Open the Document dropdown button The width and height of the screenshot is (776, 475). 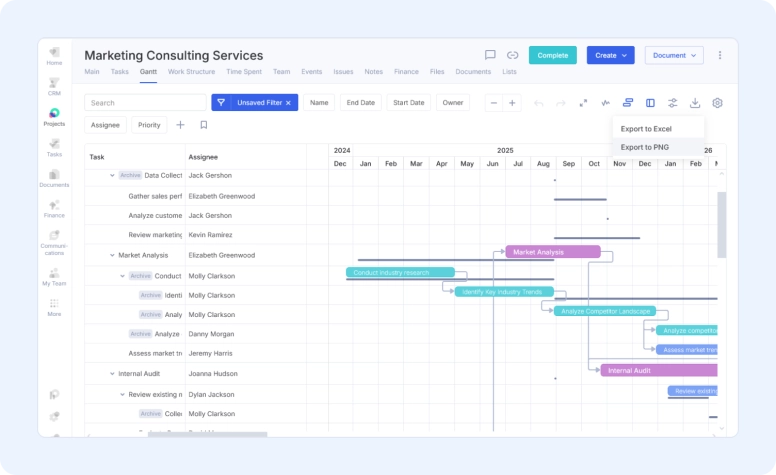[674, 55]
